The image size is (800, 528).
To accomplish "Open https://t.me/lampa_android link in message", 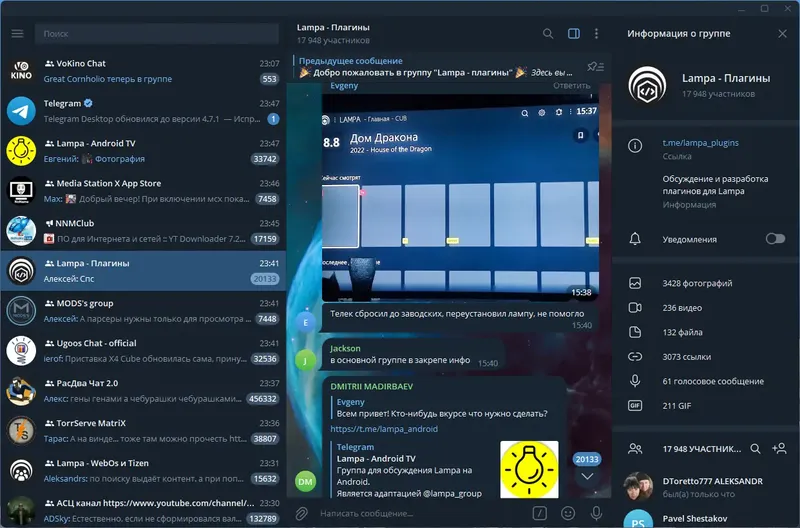I will [x=384, y=429].
